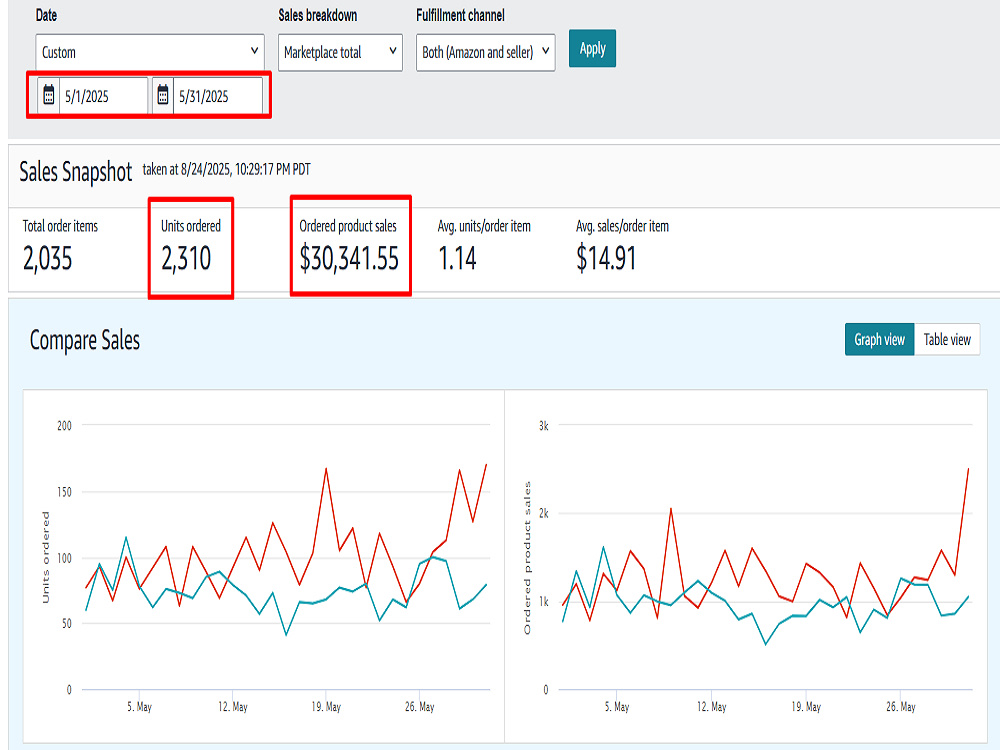The width and height of the screenshot is (1000, 750).
Task: Click the Ordered product sales chart axis label
Action: tap(527, 558)
